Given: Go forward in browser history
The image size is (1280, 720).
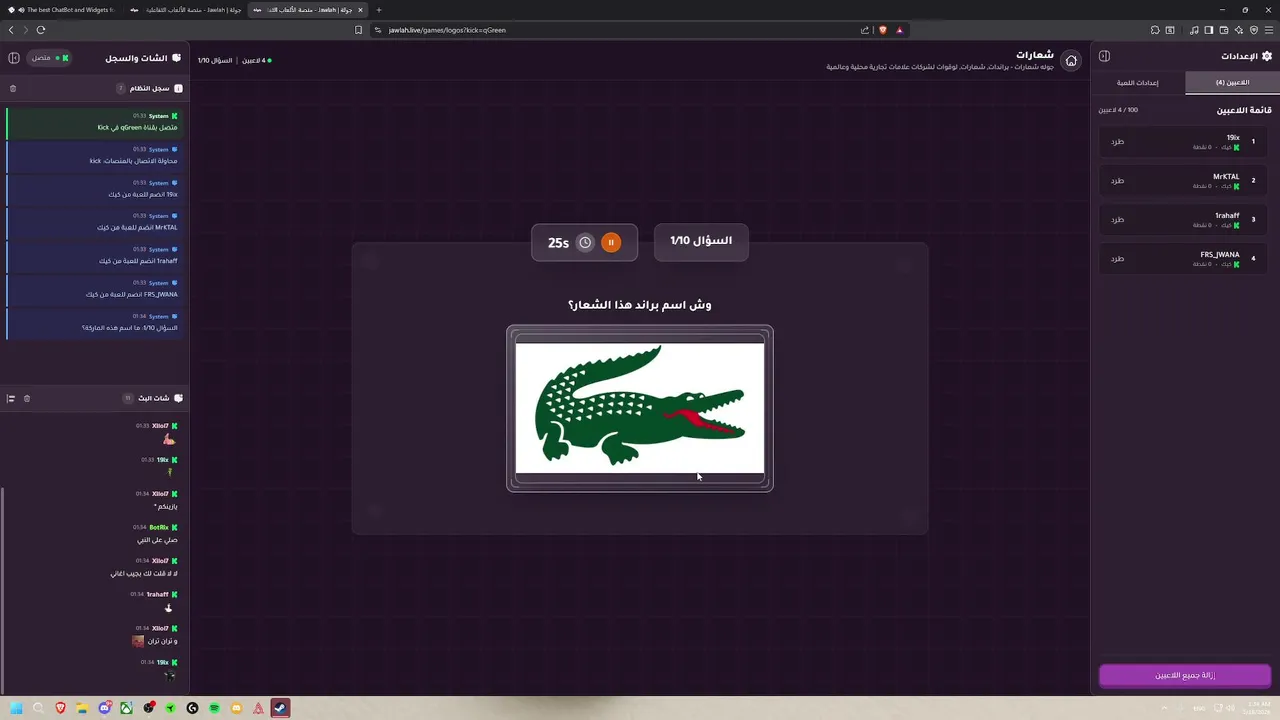Looking at the screenshot, I should 25,30.
